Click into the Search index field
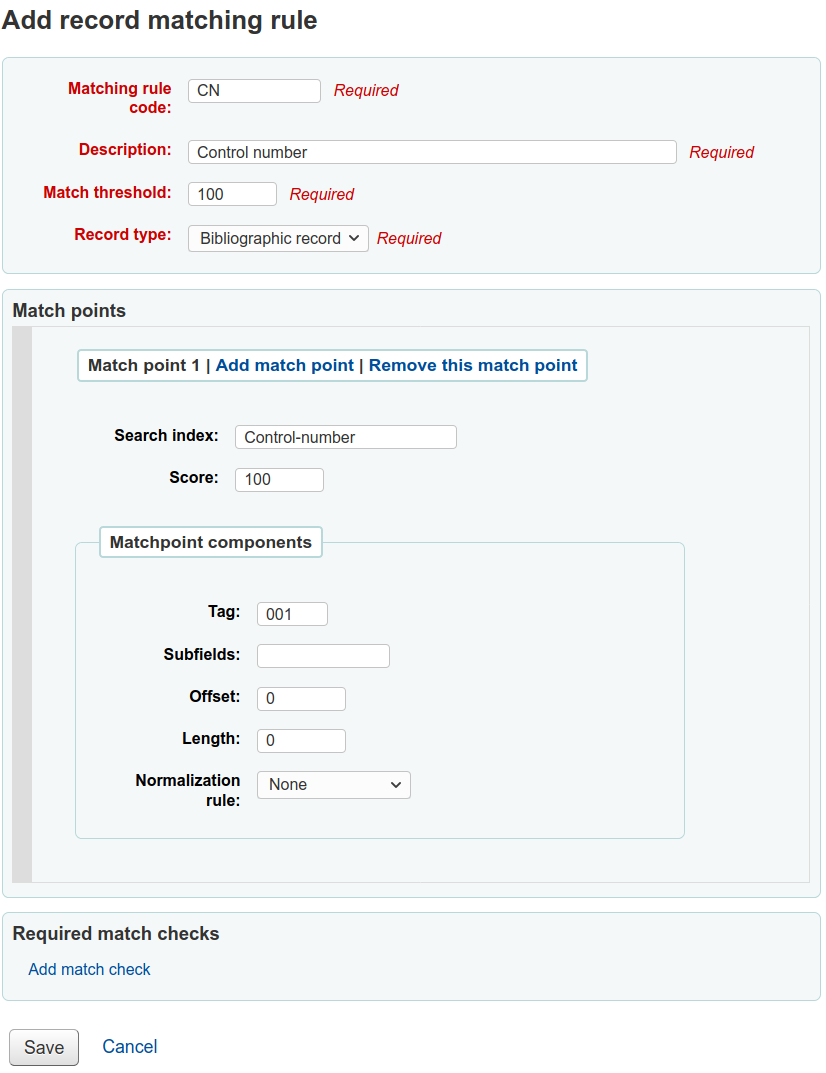This screenshot has width=826, height=1073. point(345,437)
